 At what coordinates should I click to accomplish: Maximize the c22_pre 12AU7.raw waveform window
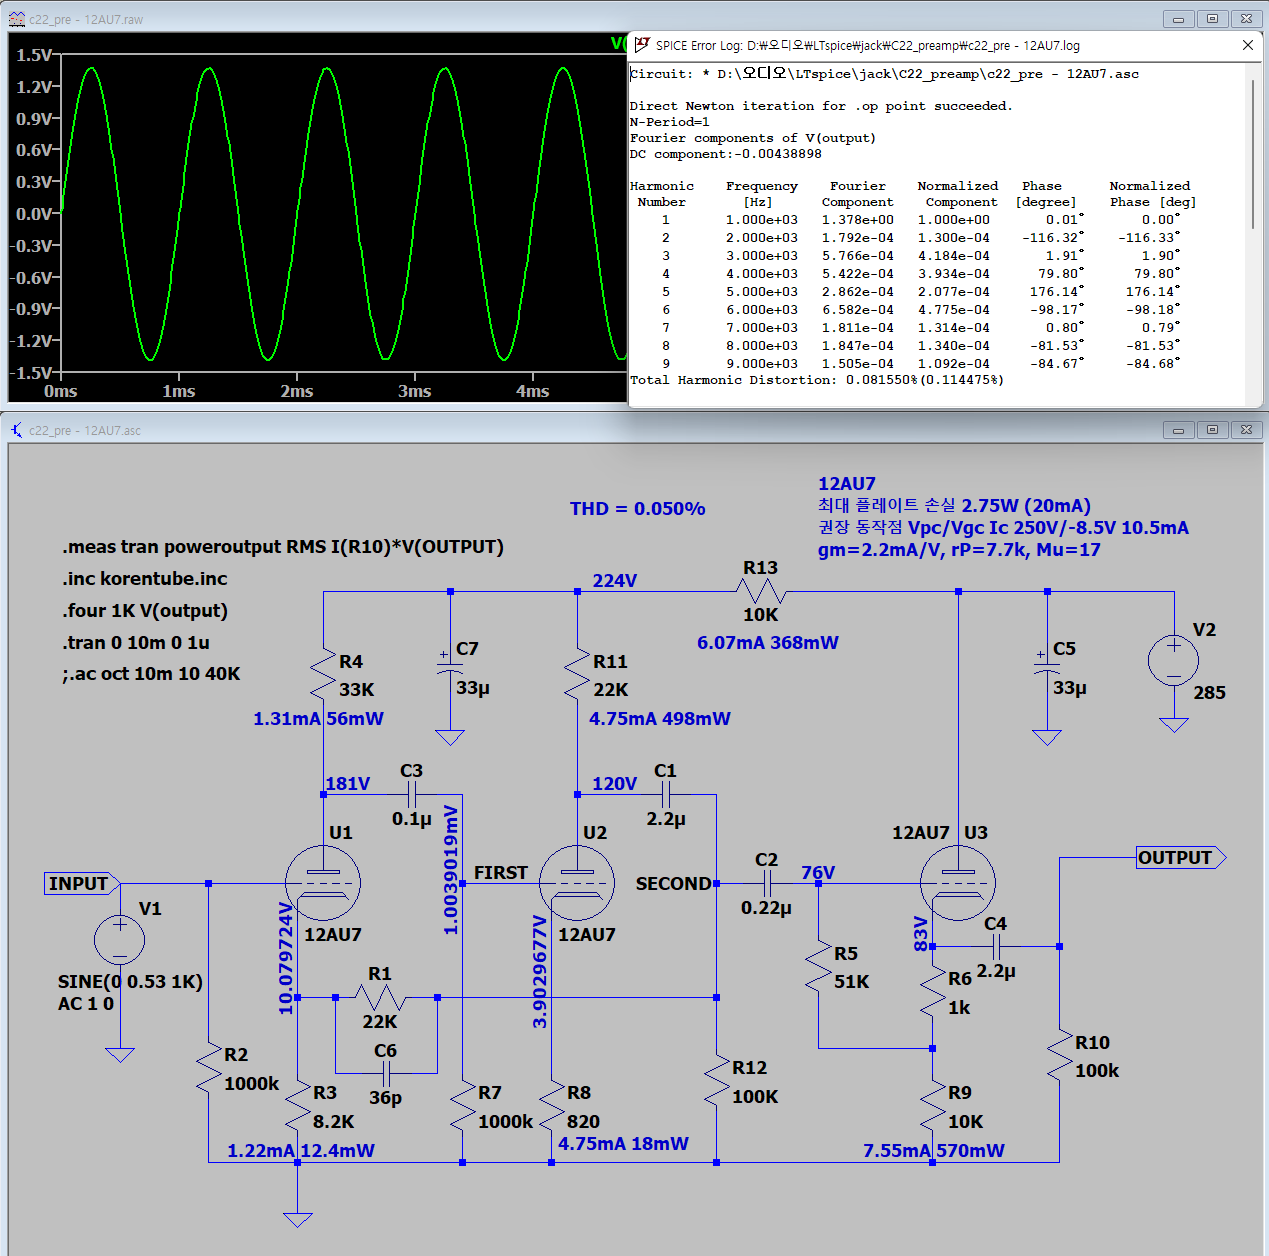click(x=1212, y=19)
